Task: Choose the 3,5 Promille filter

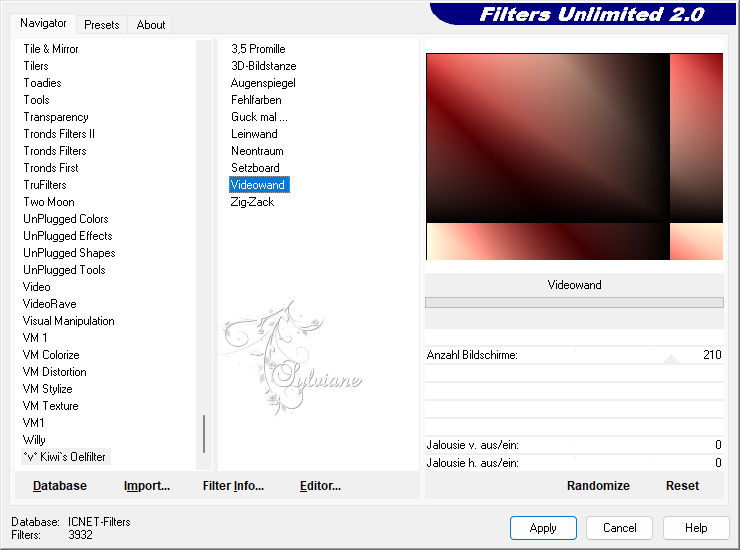Action: [x=258, y=49]
